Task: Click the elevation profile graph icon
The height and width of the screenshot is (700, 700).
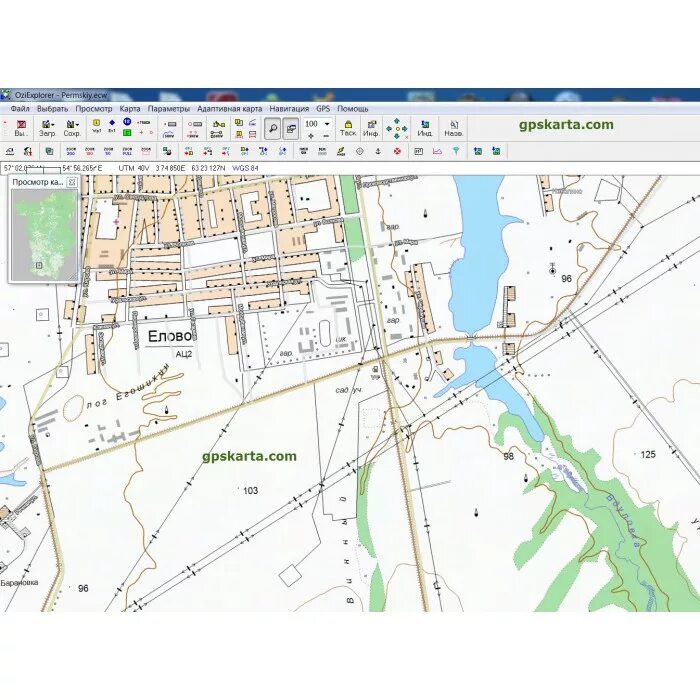Action: 437,152
